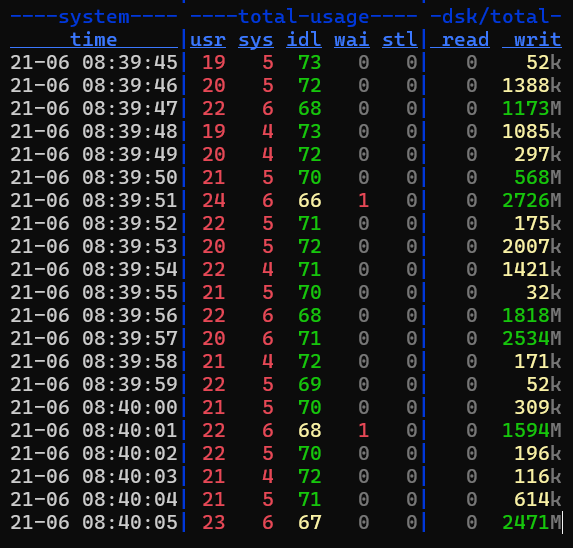
Task: Click the usr value 23 at 08:40:05
Action: tap(214, 522)
